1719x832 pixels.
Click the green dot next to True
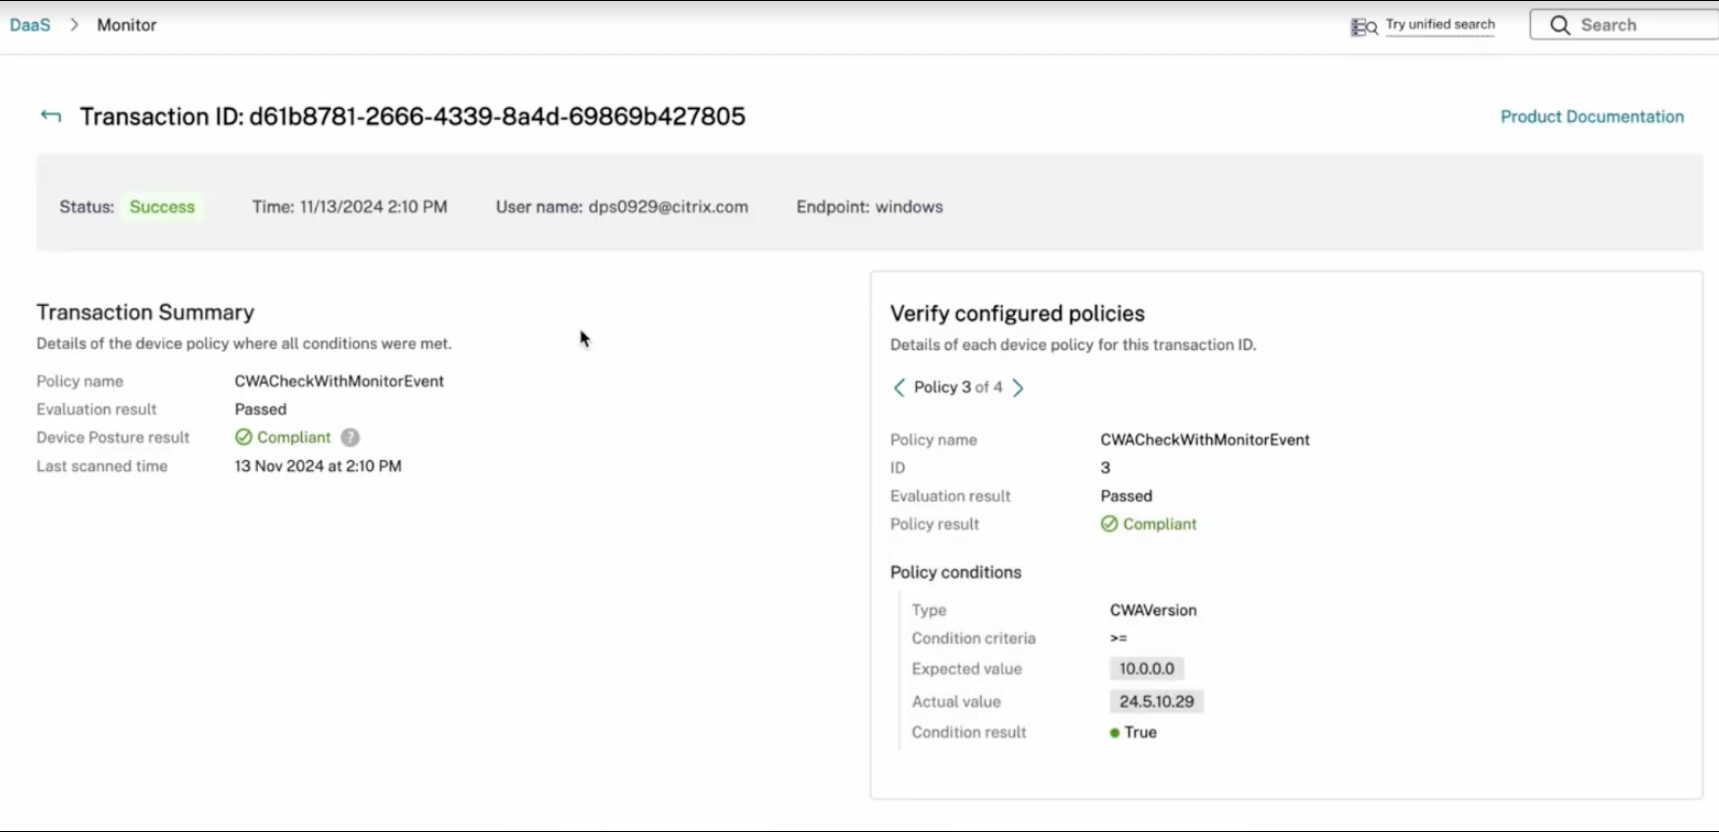pos(1114,733)
